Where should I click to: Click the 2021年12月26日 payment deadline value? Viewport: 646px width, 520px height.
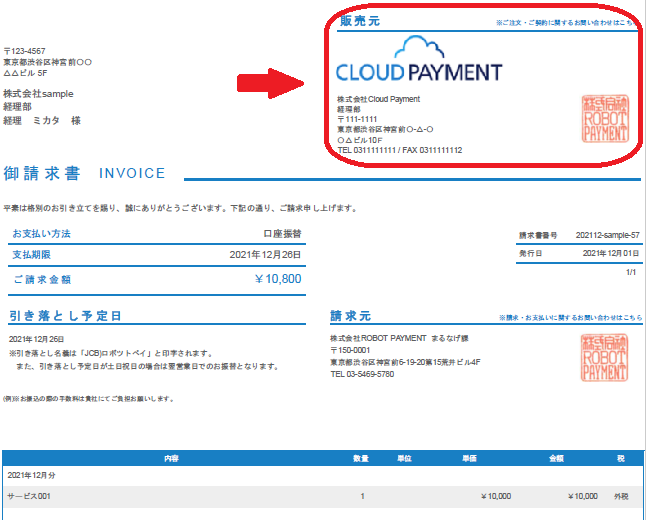coord(265,255)
